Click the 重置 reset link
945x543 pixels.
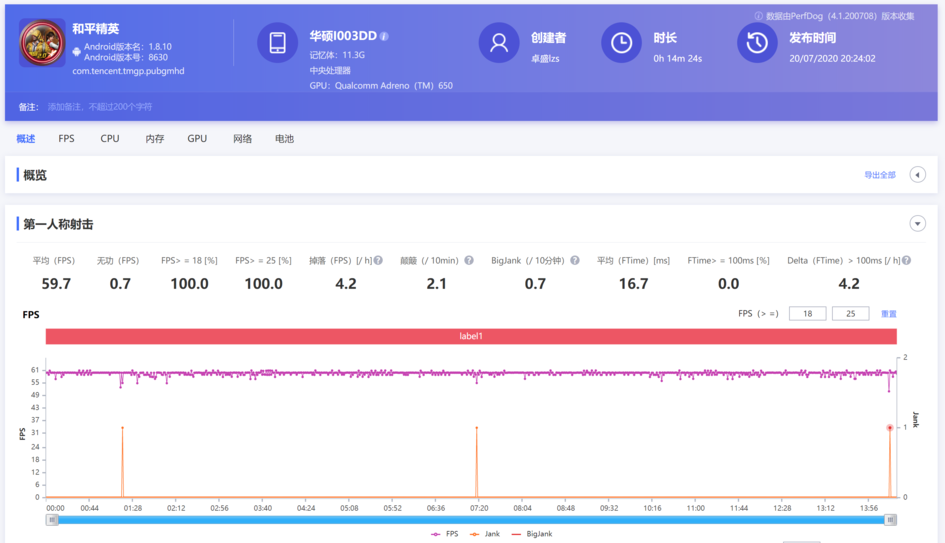[889, 313]
